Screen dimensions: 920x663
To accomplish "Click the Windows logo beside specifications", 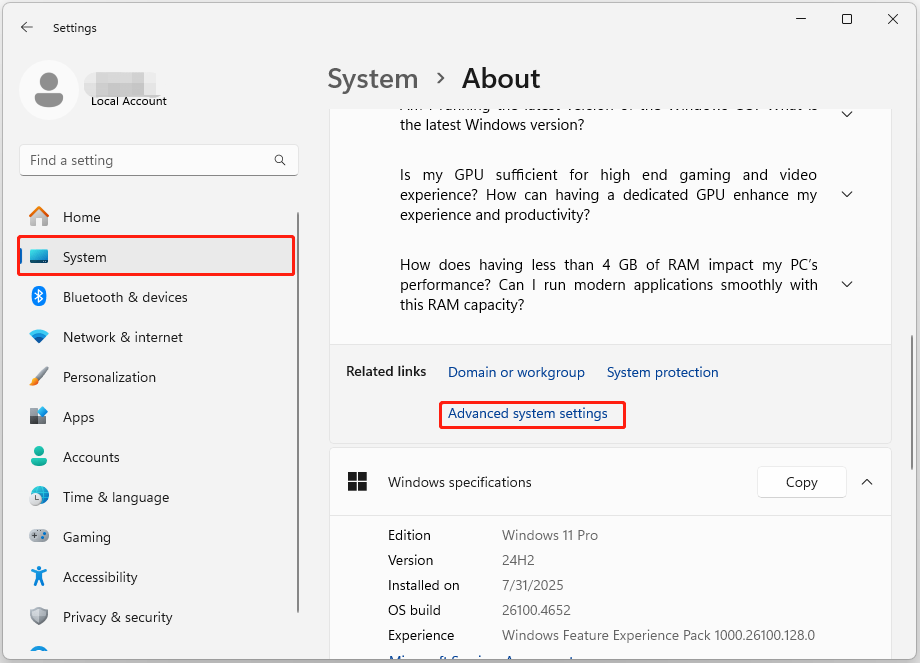I will point(357,482).
